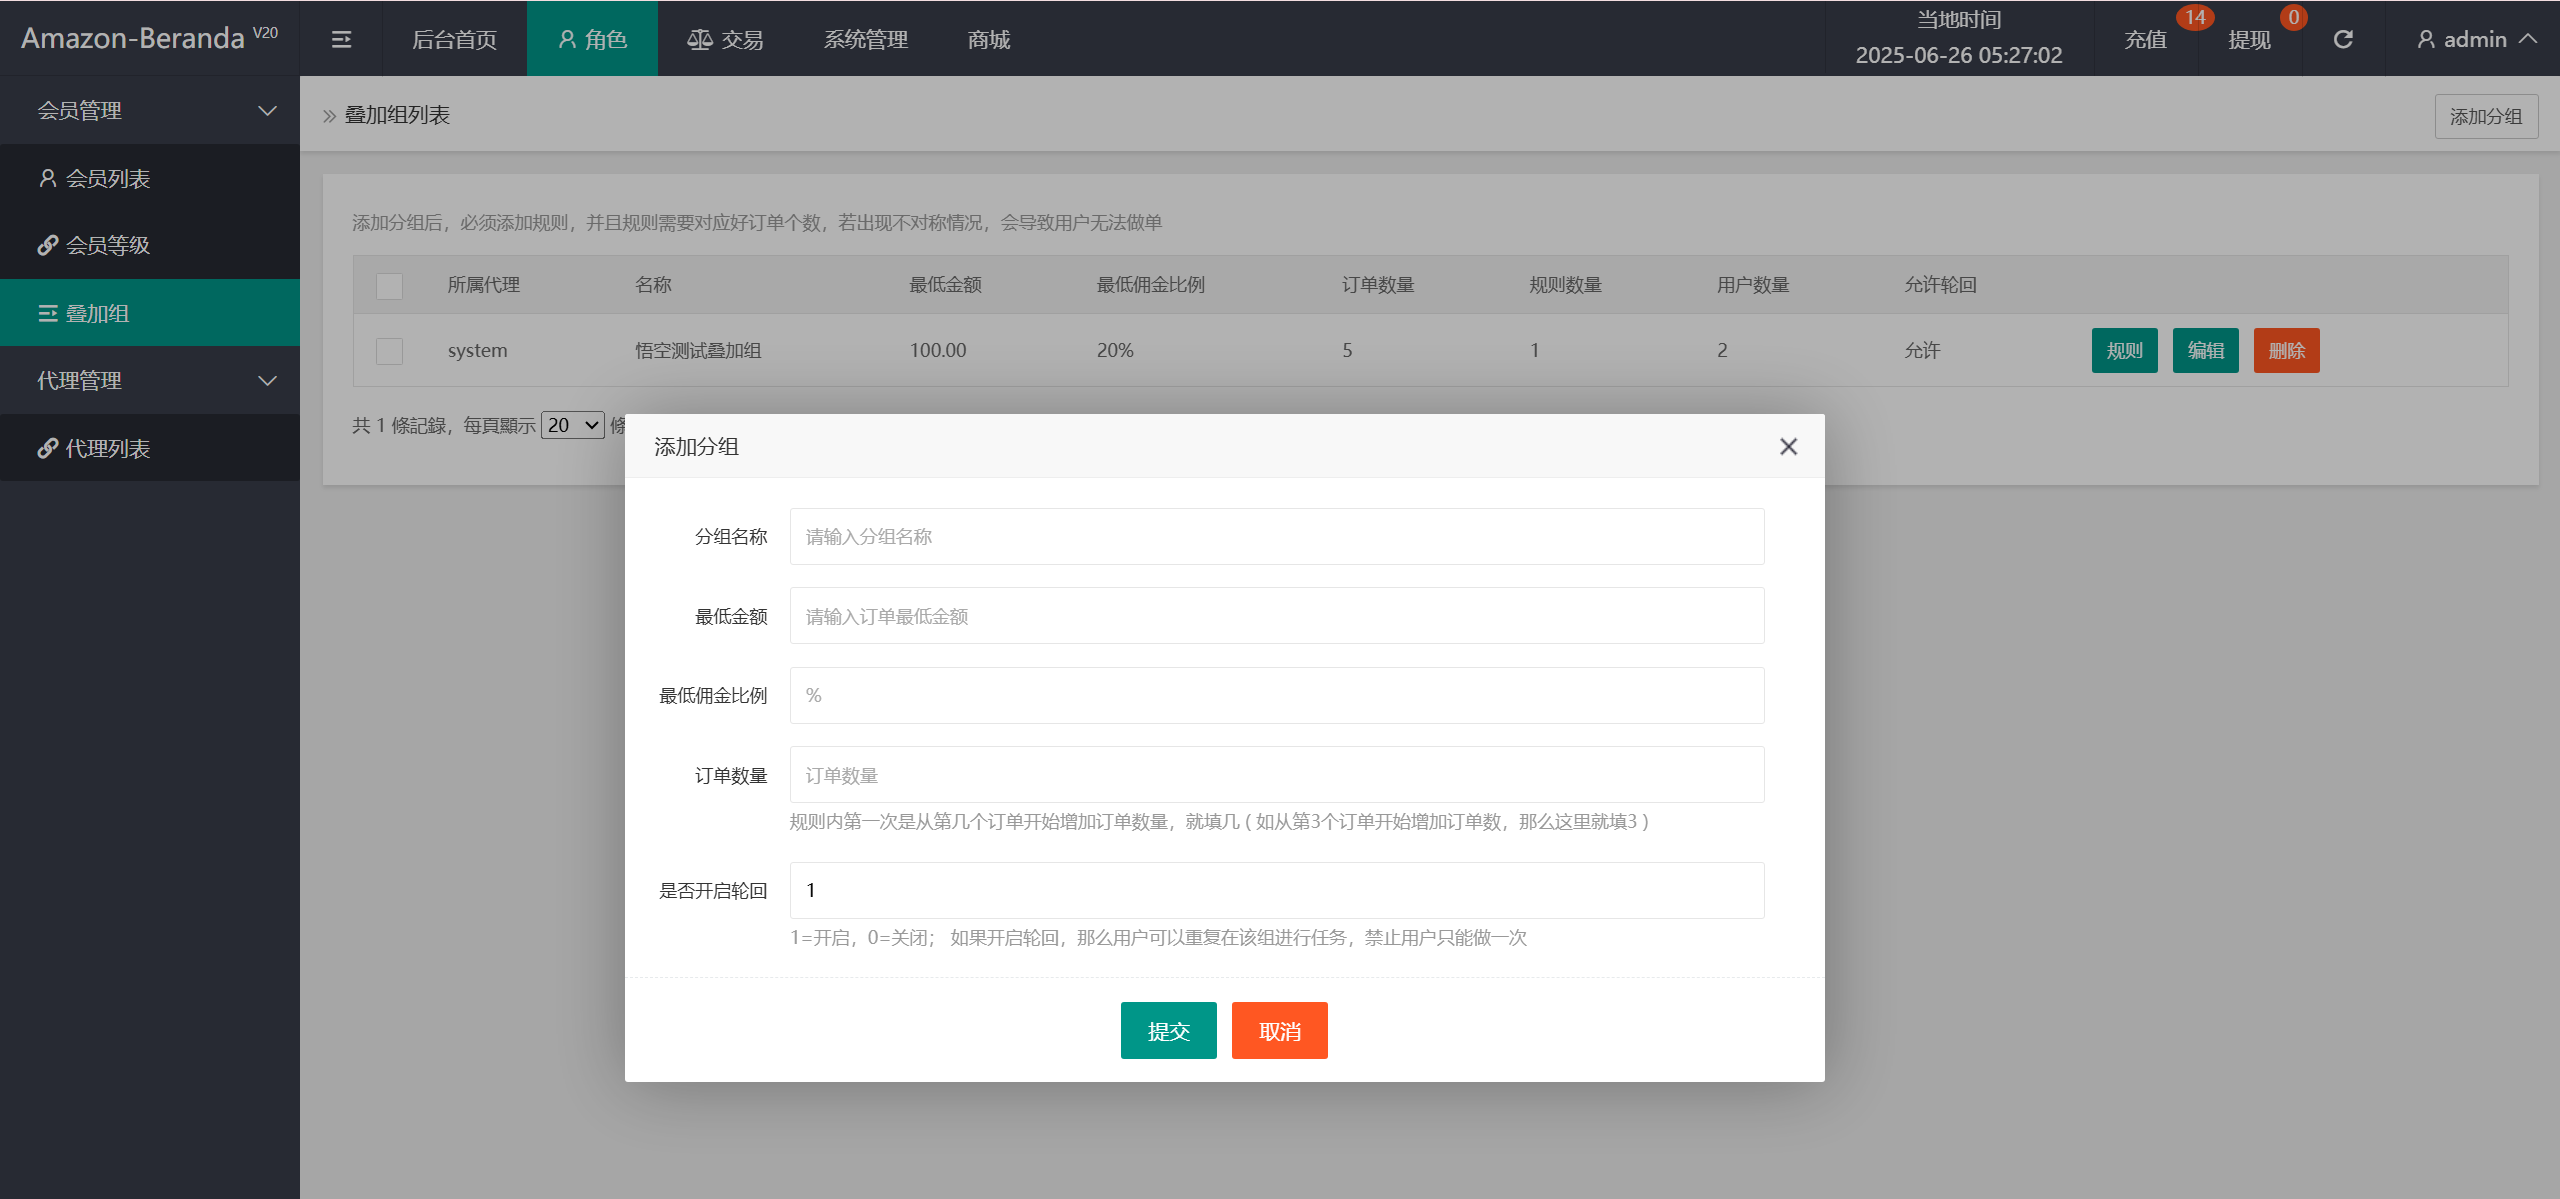Open 会员等级 from the sidebar

coord(107,245)
